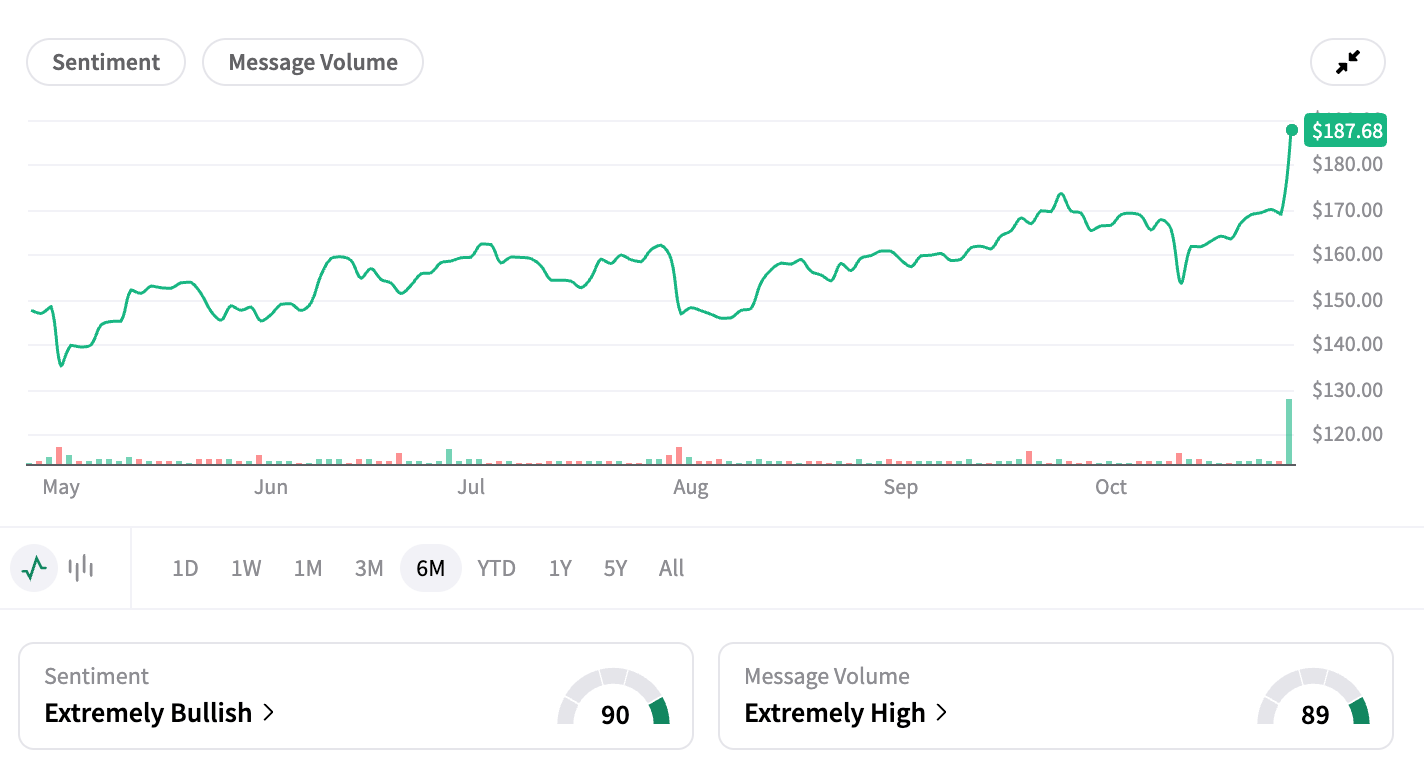Expand Extremely Bullish chevron

(x=268, y=713)
